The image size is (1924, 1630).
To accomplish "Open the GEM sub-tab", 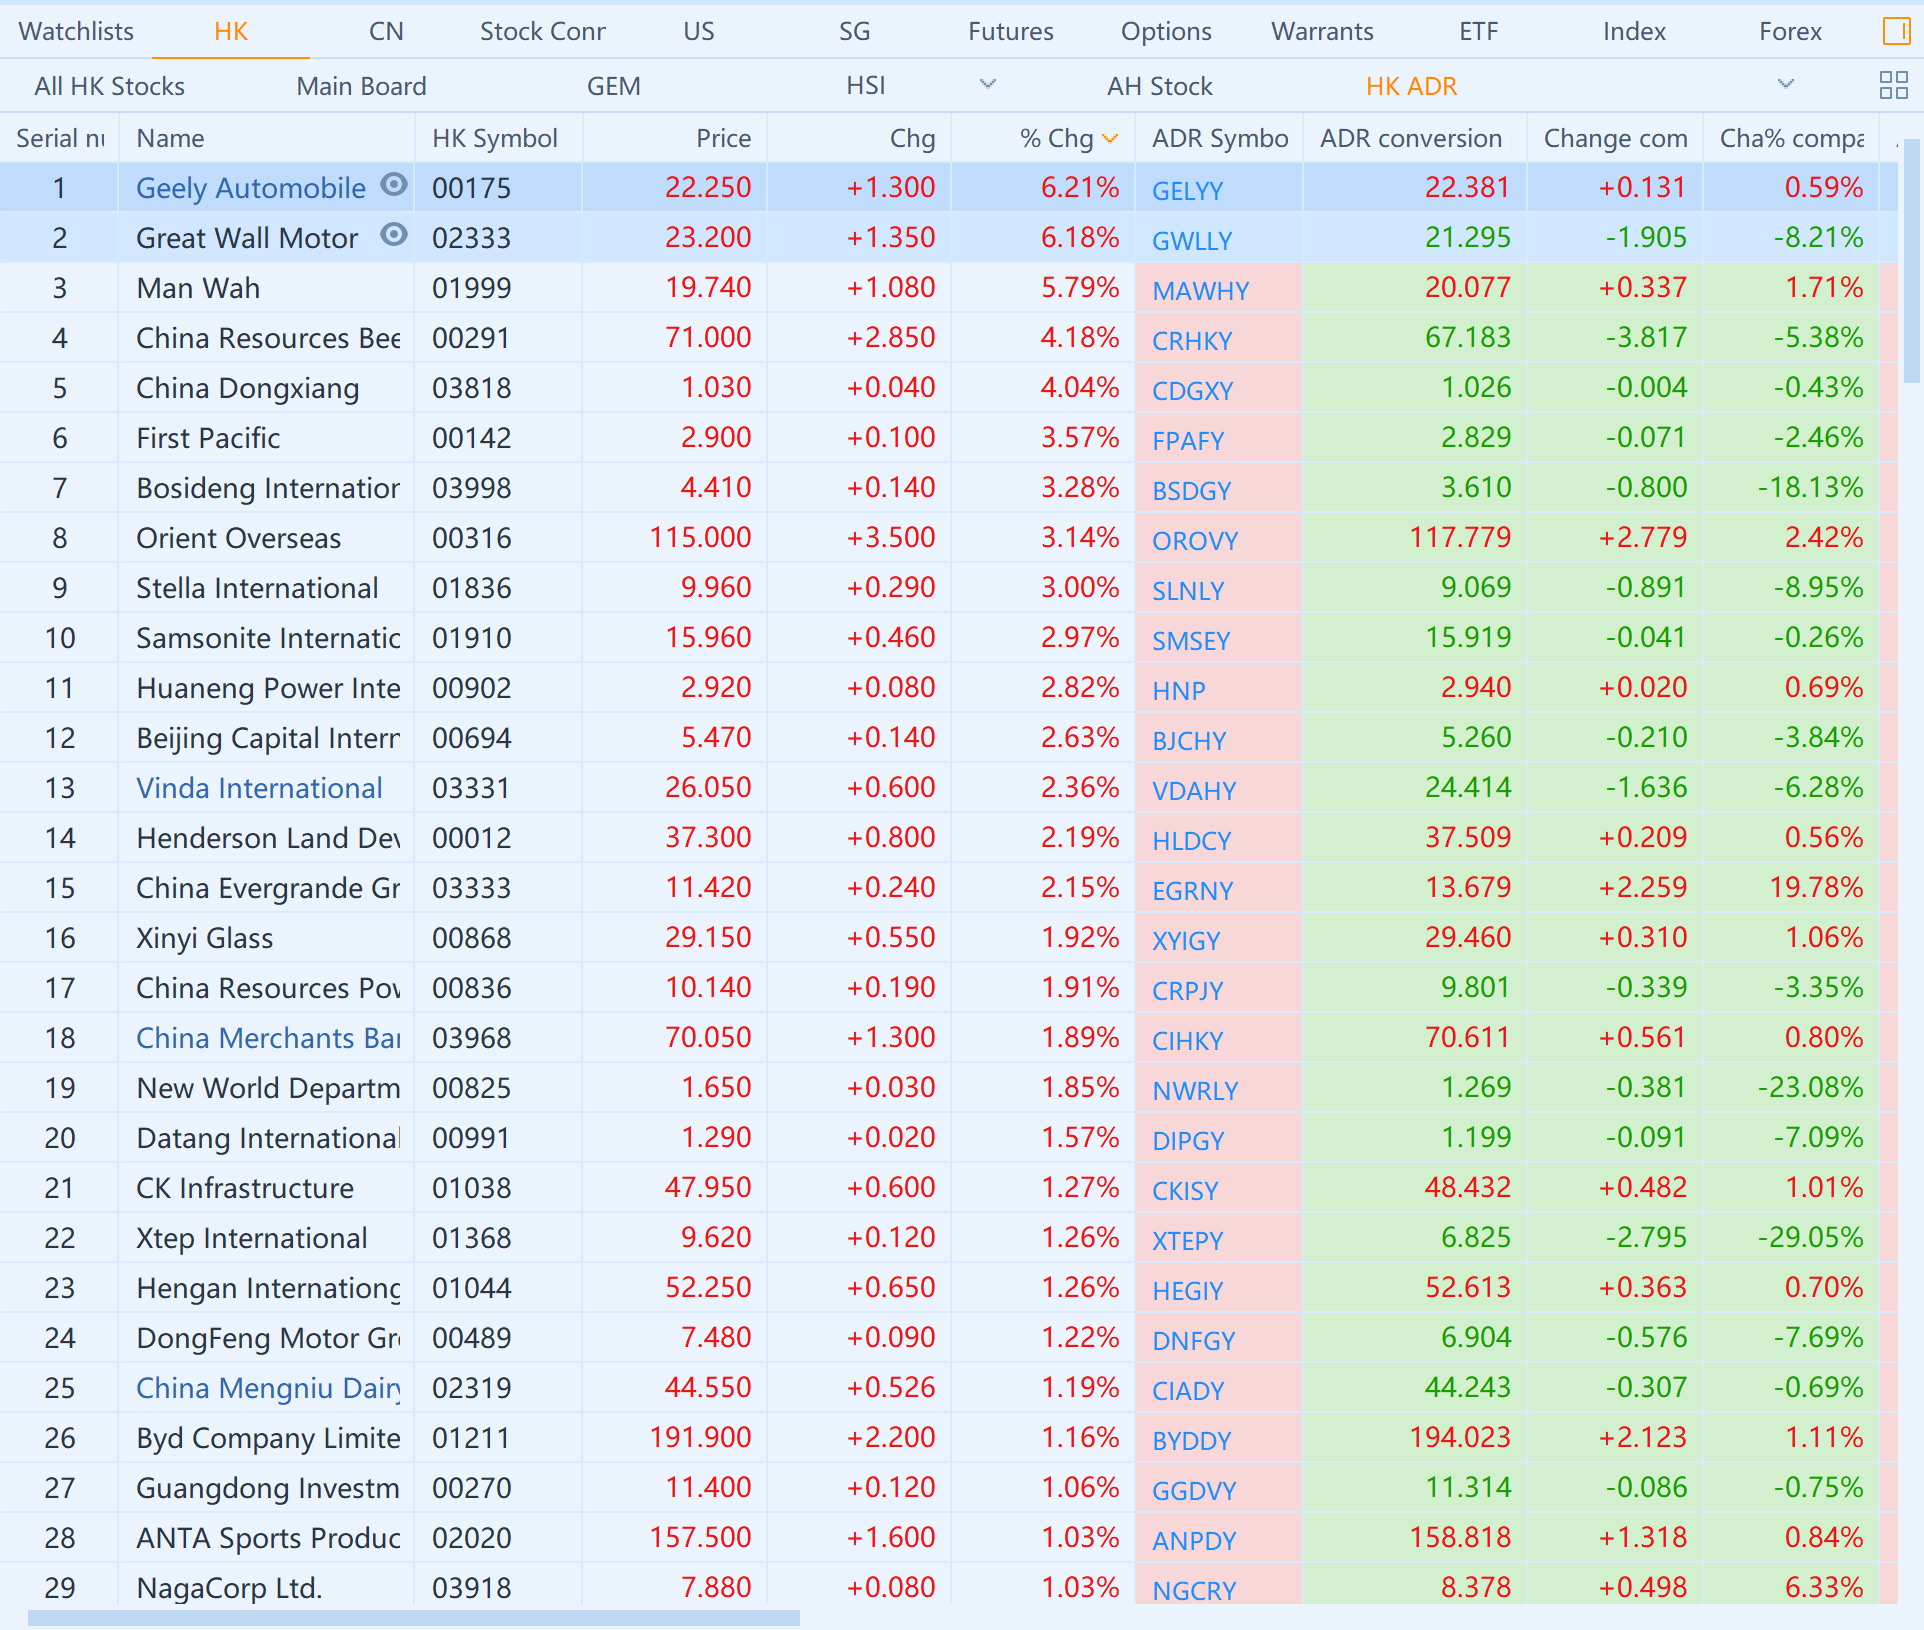I will [613, 86].
